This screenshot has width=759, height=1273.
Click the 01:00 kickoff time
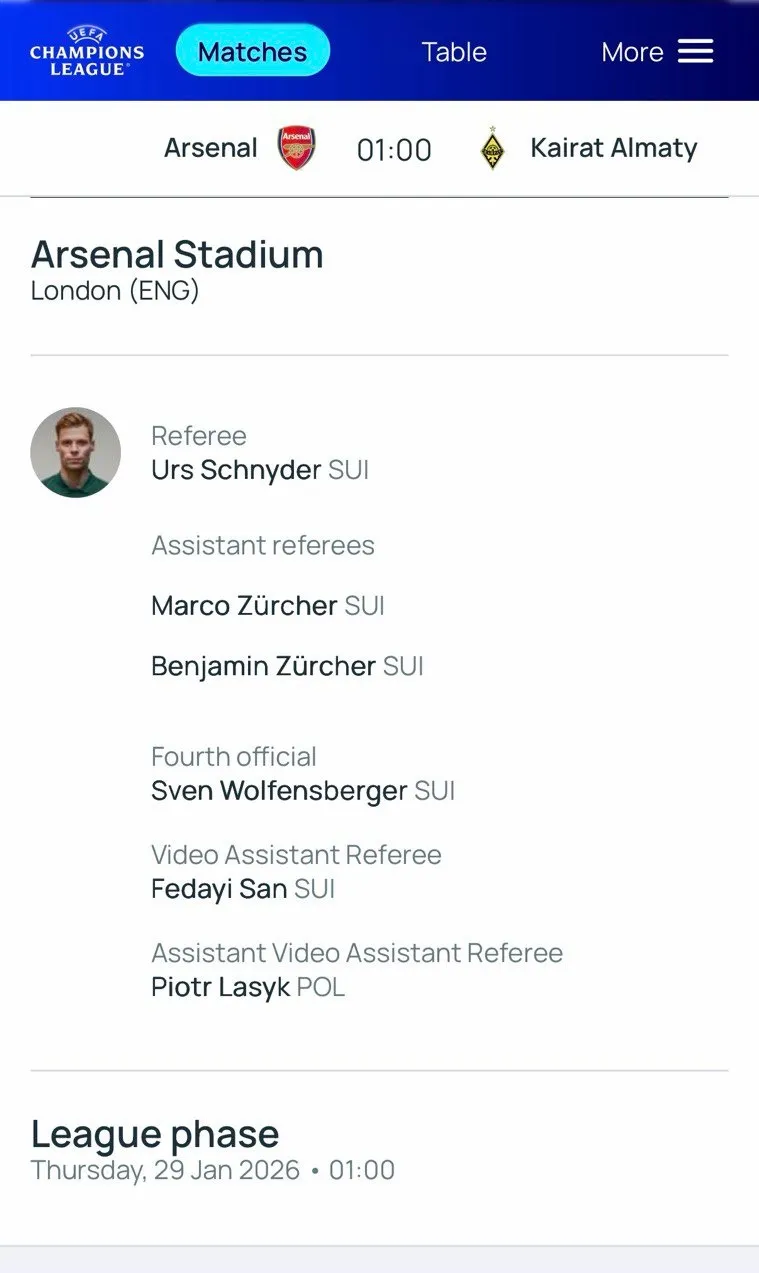(x=394, y=150)
